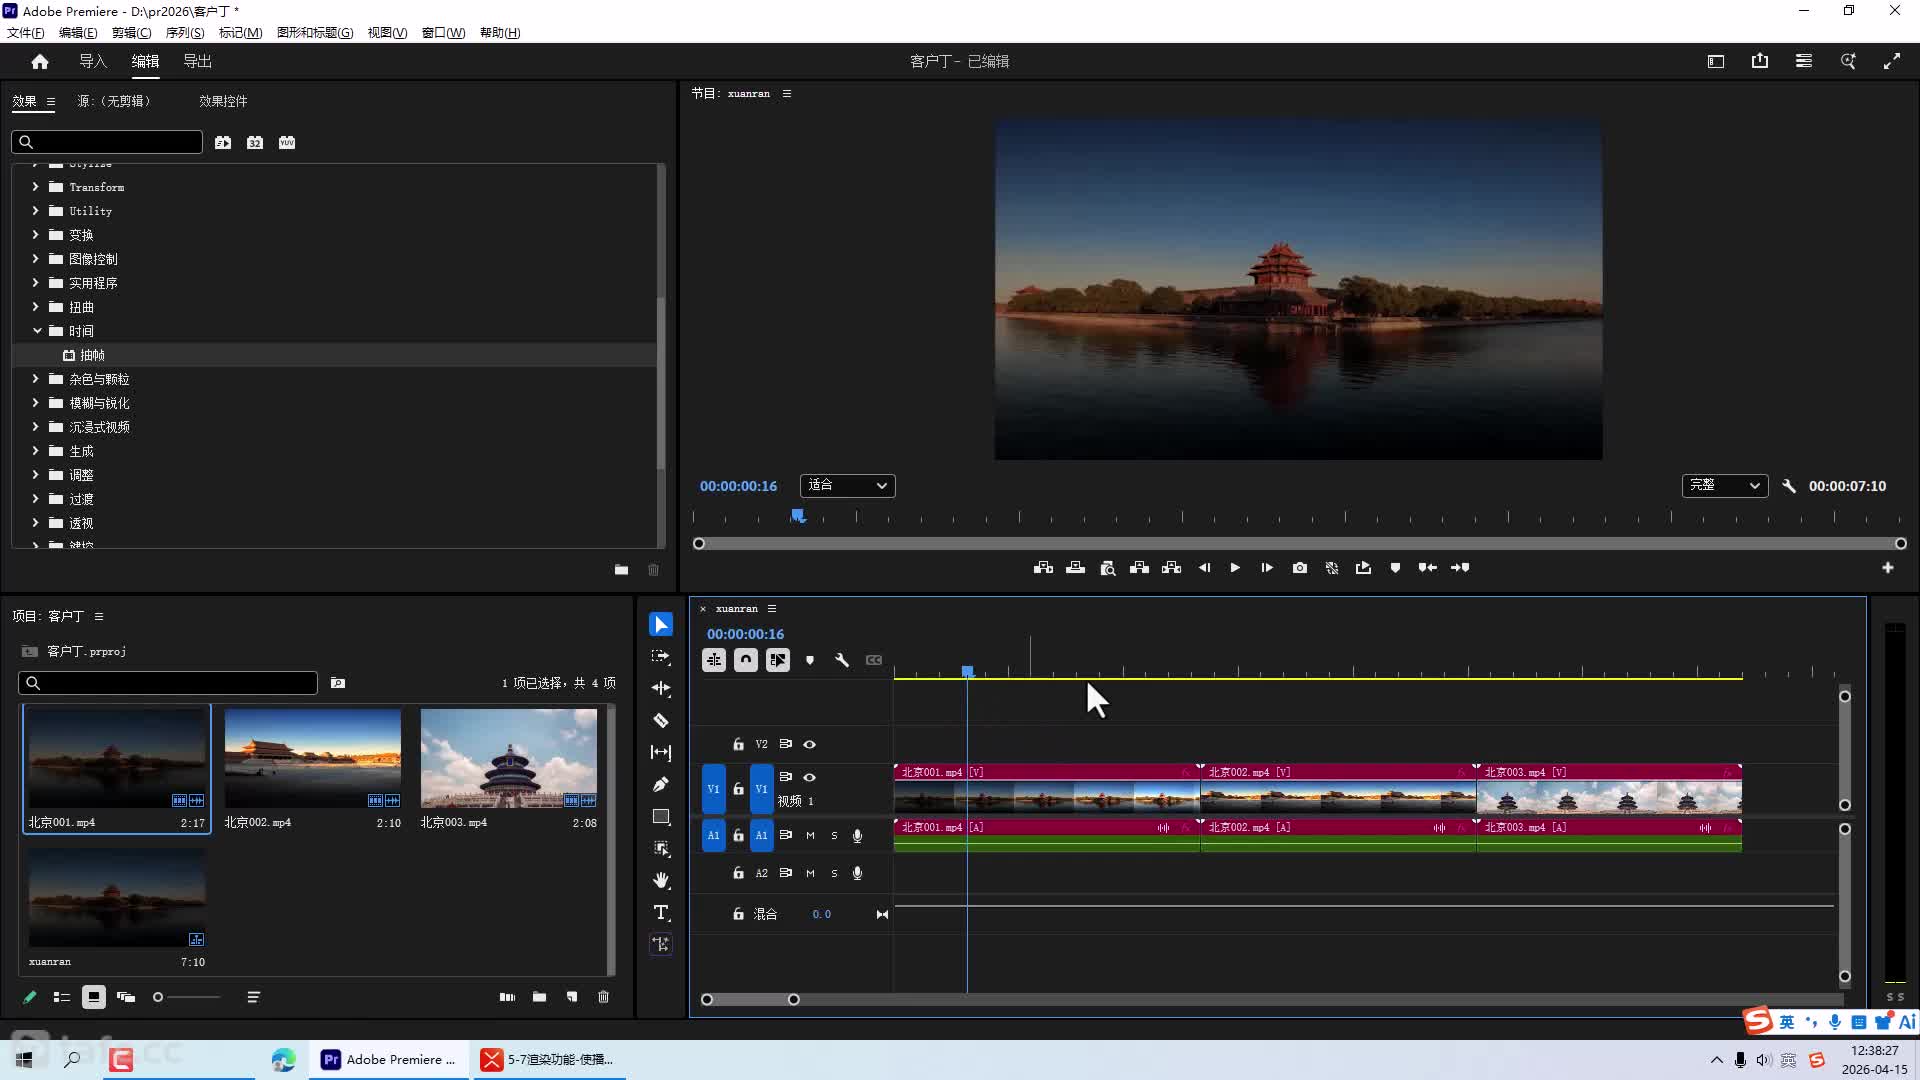
Task: Expand the 调整 effects folder
Action: [36, 475]
